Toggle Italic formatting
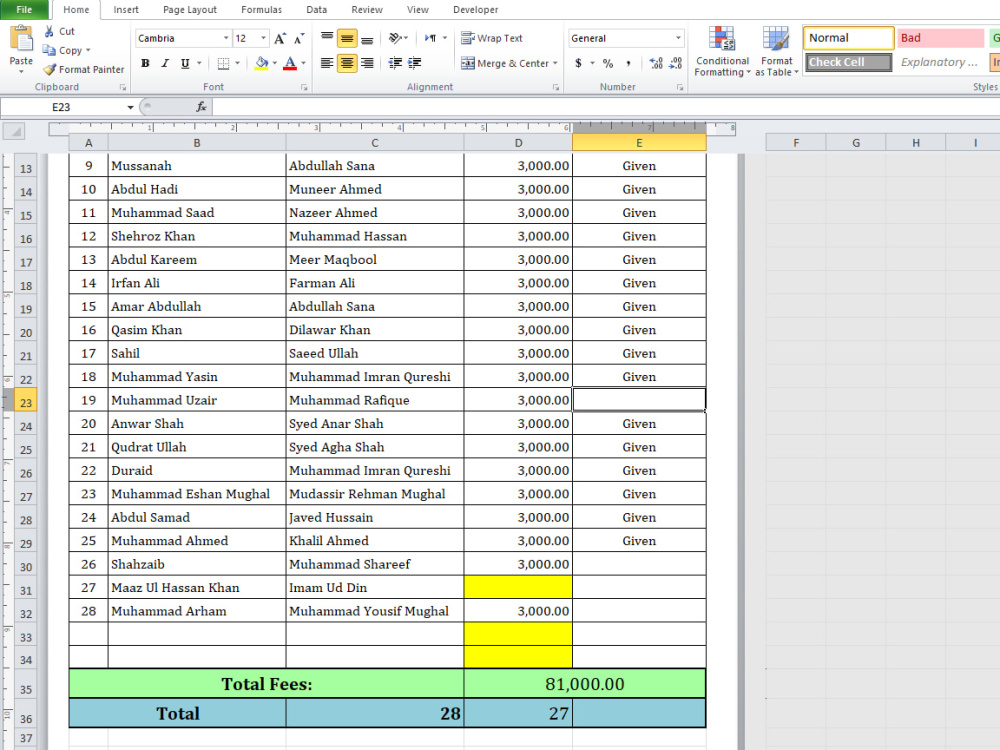The height and width of the screenshot is (750, 1000). 165,63
